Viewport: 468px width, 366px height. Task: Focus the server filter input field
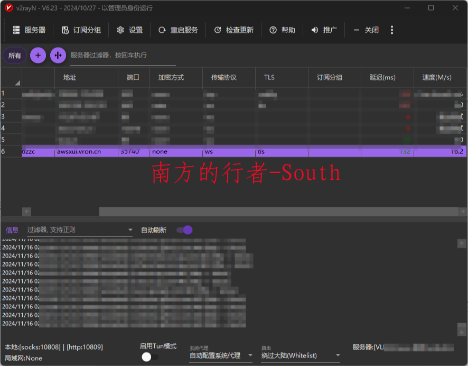tap(123, 55)
